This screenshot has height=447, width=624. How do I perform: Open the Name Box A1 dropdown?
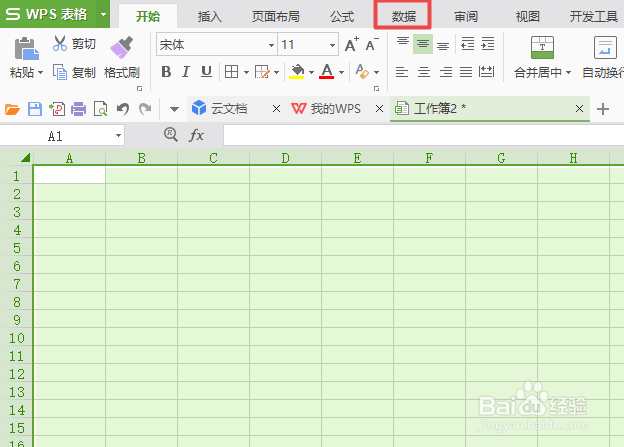click(118, 135)
